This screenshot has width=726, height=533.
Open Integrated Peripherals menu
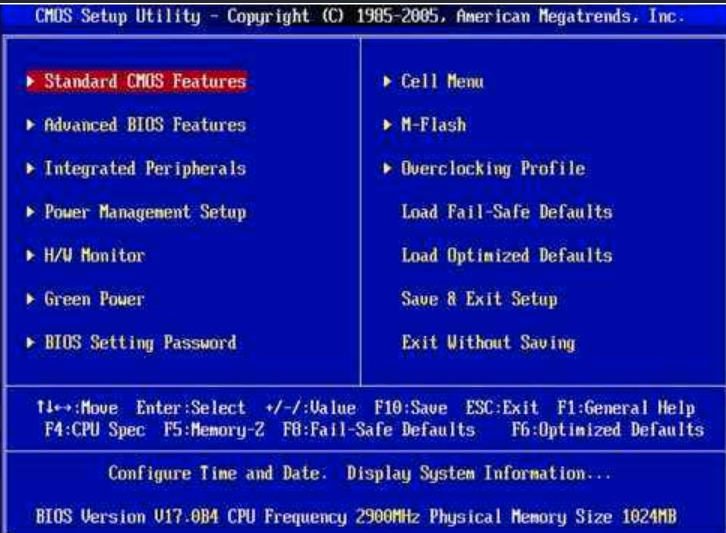145,169
